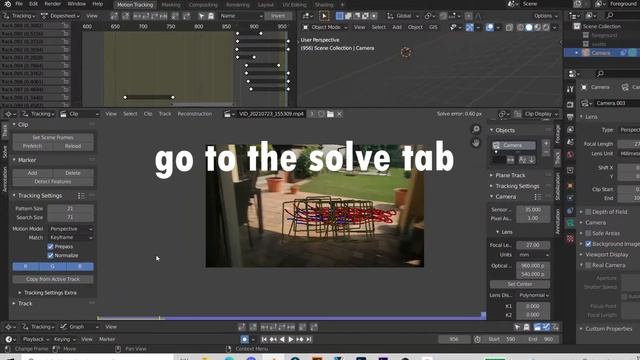Select the Tool properties tab icon
The height and width of the screenshot is (360, 640).
pyautogui.click(x=570, y=89)
